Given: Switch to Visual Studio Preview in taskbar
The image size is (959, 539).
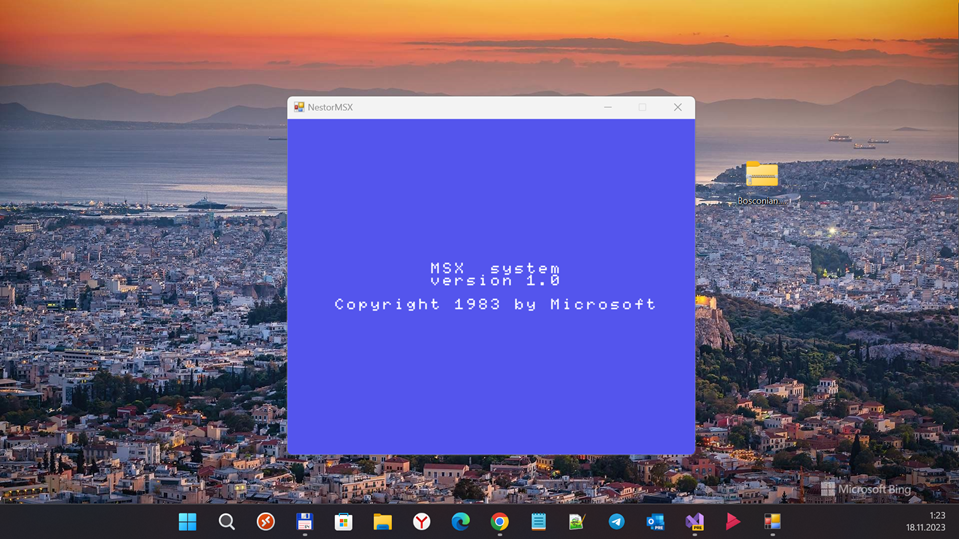Looking at the screenshot, I should (x=694, y=521).
